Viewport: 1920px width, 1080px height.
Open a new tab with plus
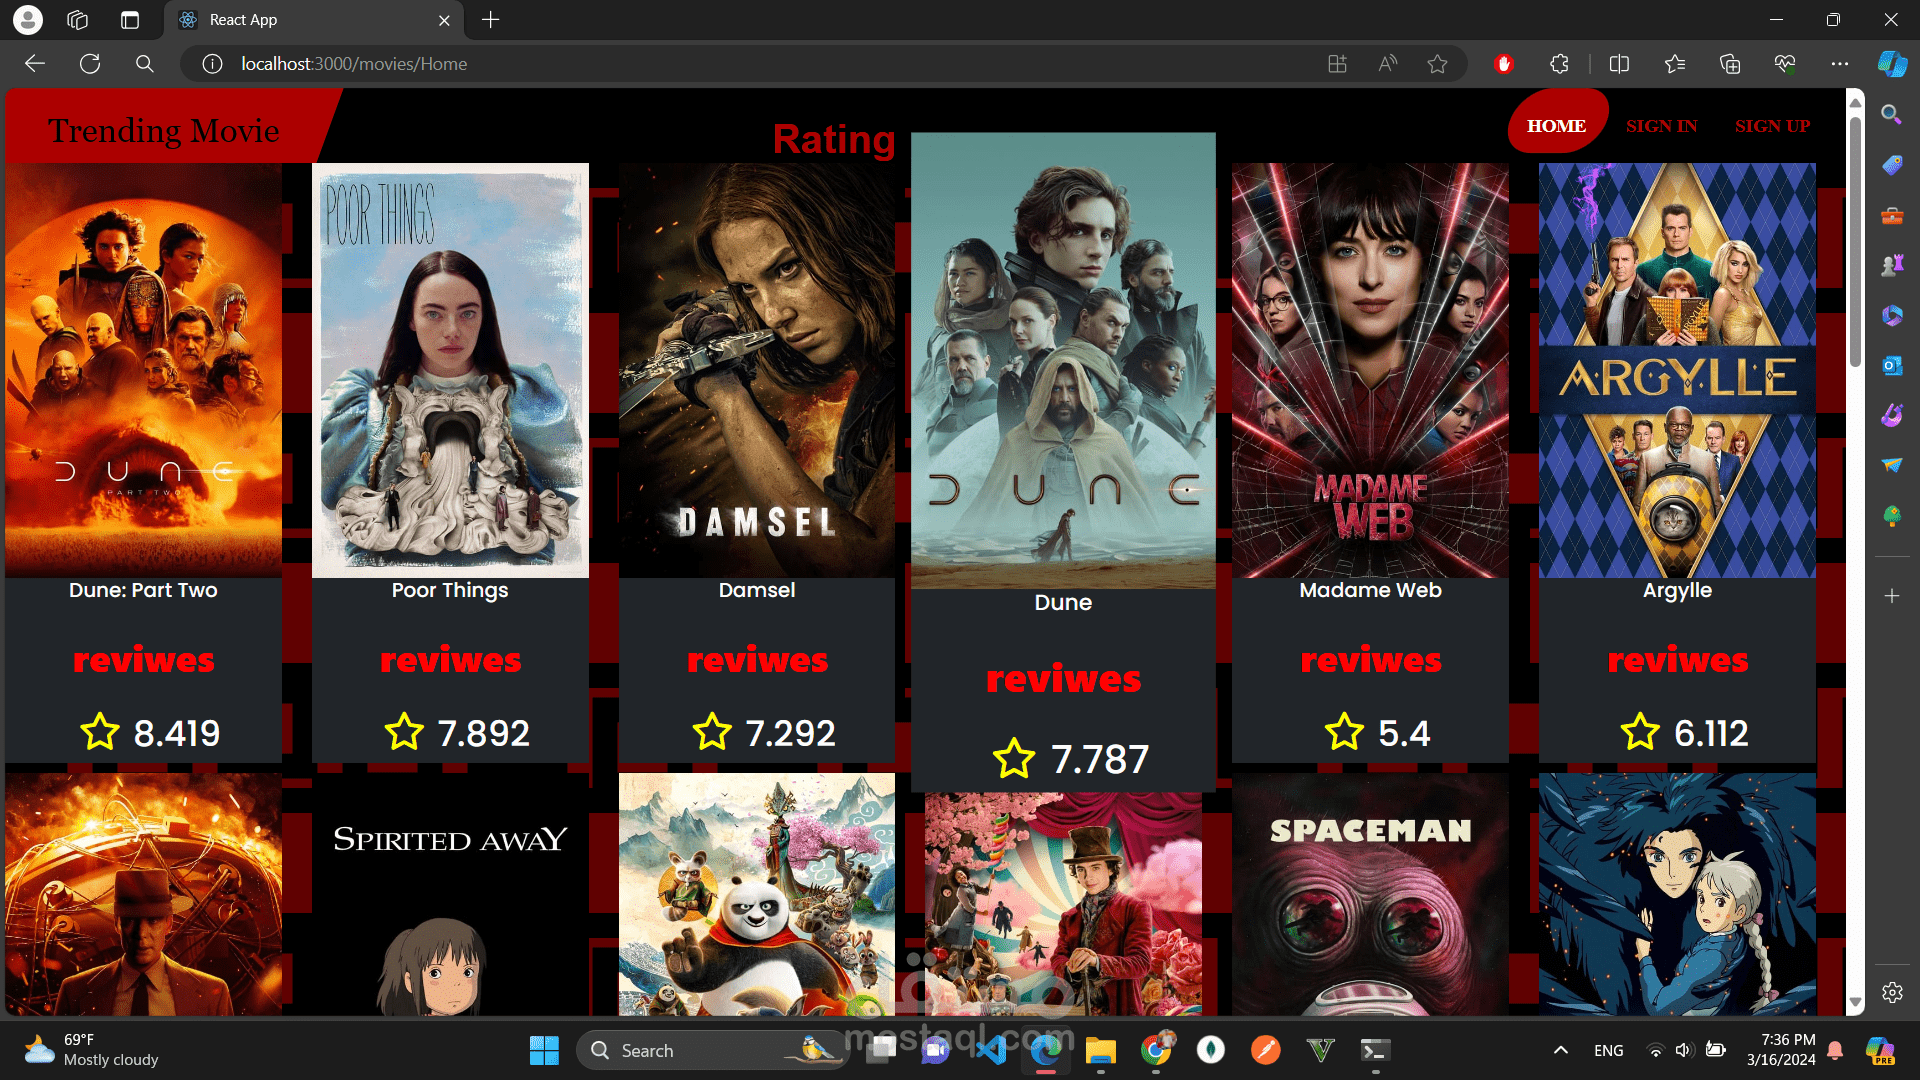pos(490,20)
